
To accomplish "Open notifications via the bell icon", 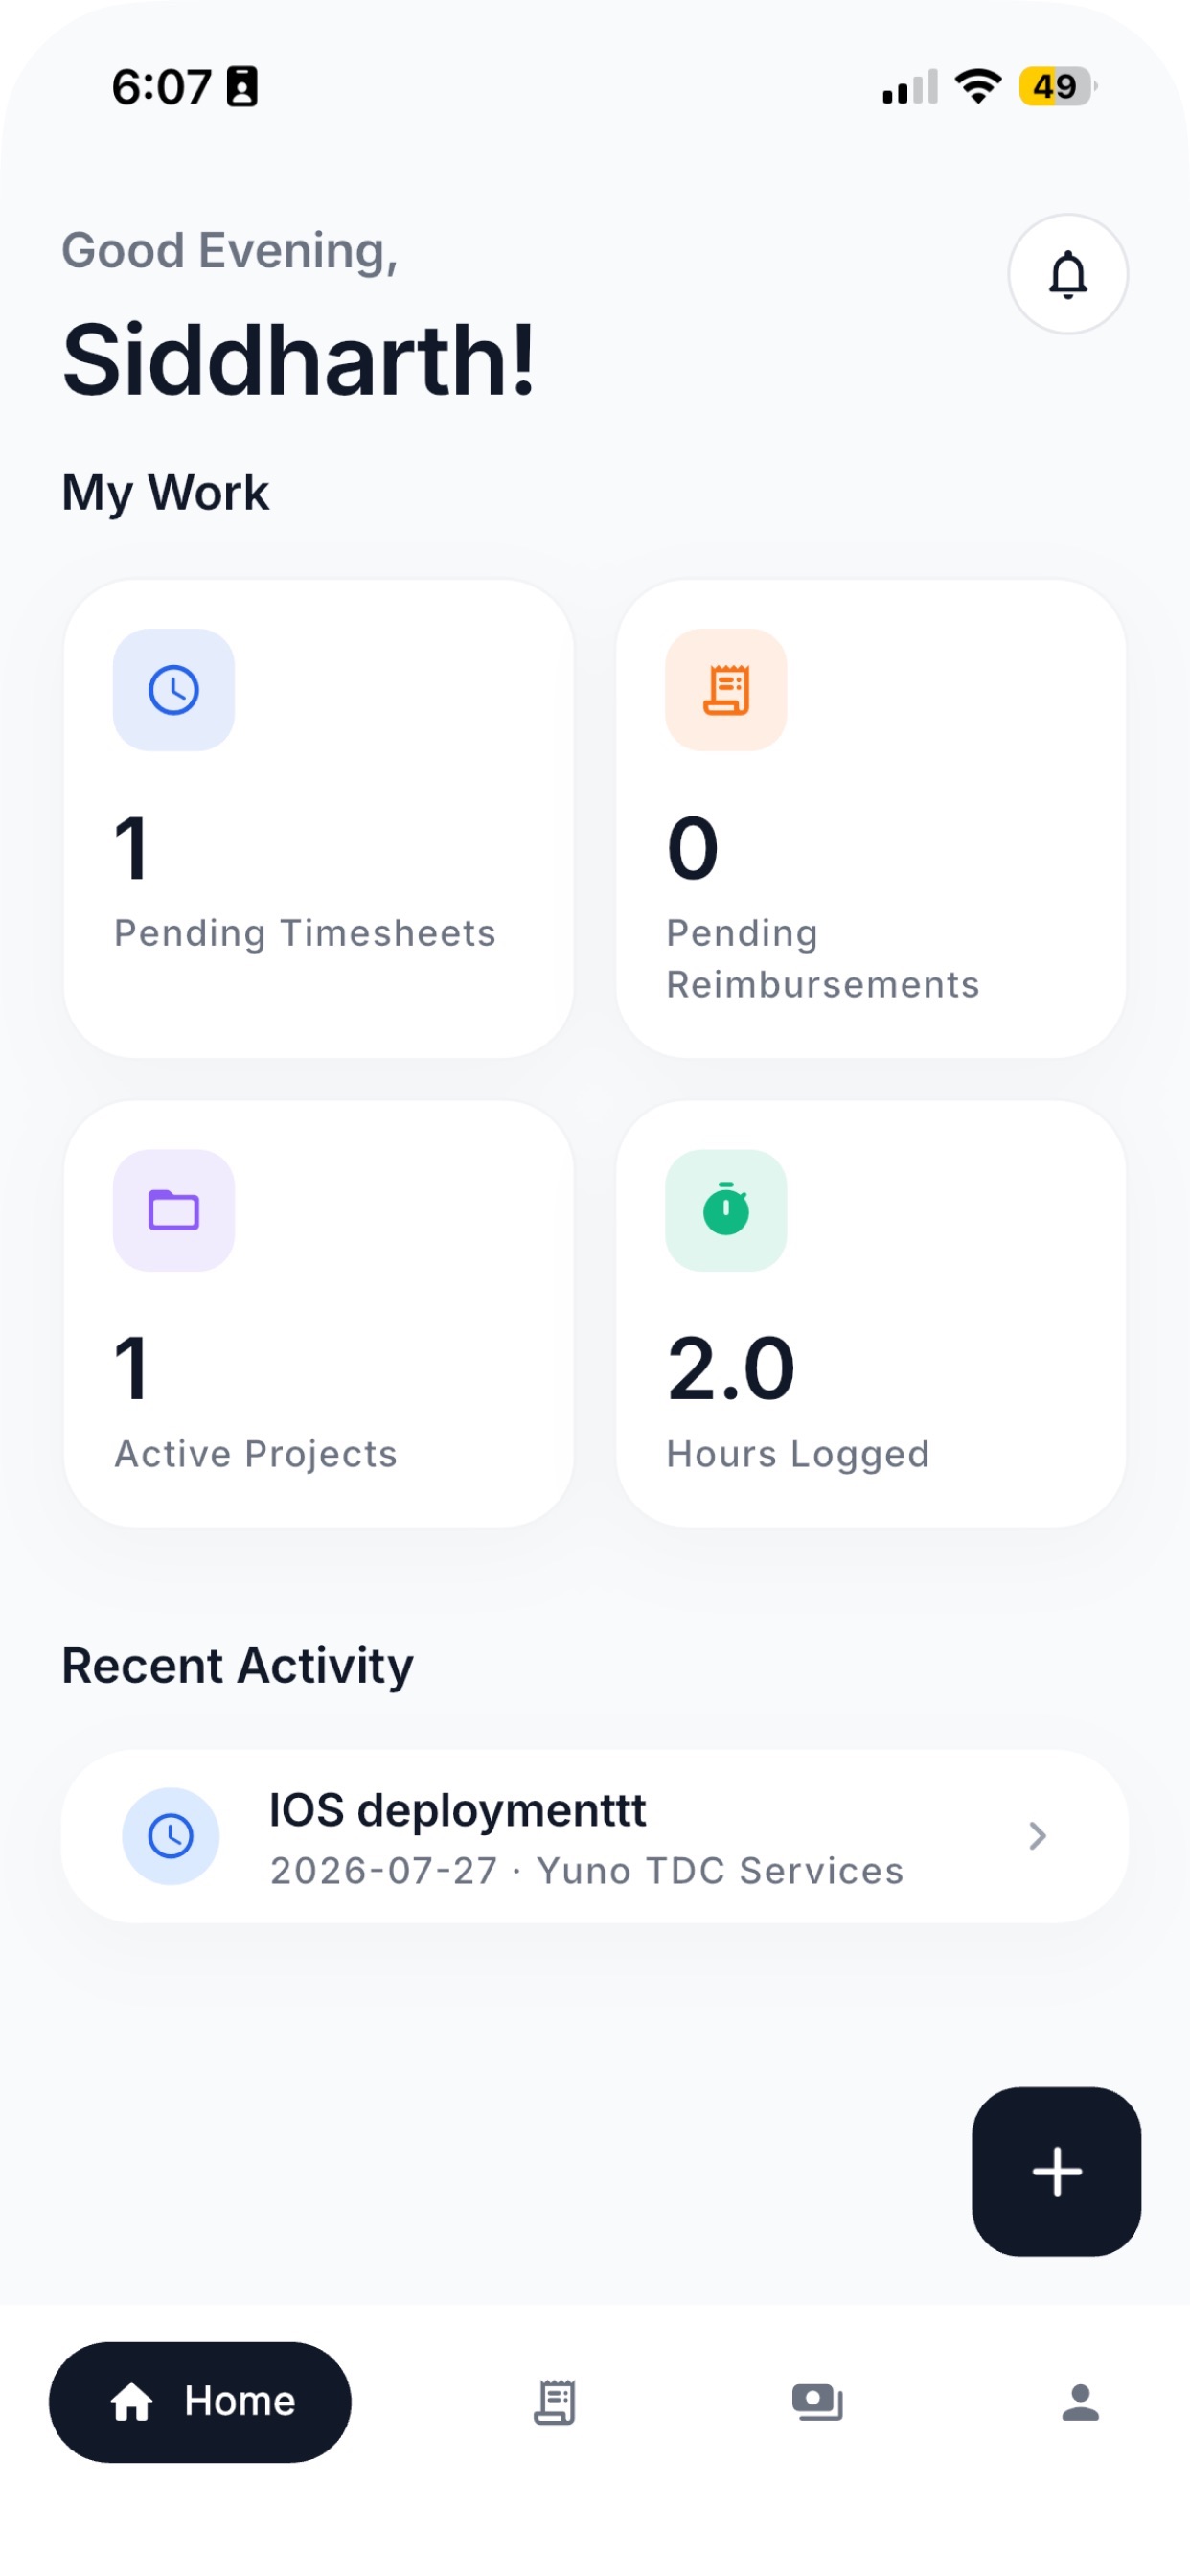I will point(1067,274).
